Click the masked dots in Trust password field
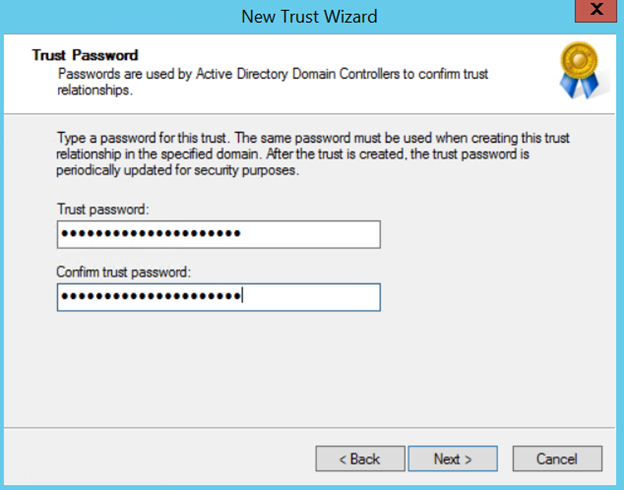 click(150, 234)
